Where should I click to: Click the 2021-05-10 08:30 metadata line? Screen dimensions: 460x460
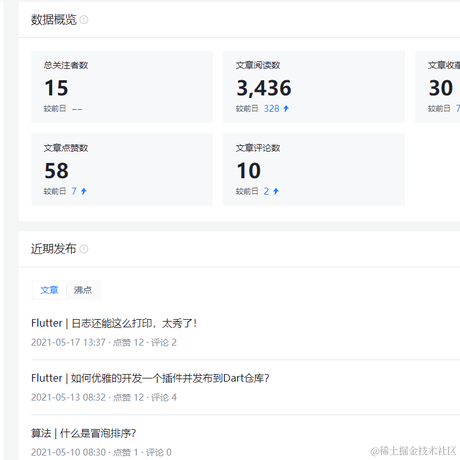101,452
